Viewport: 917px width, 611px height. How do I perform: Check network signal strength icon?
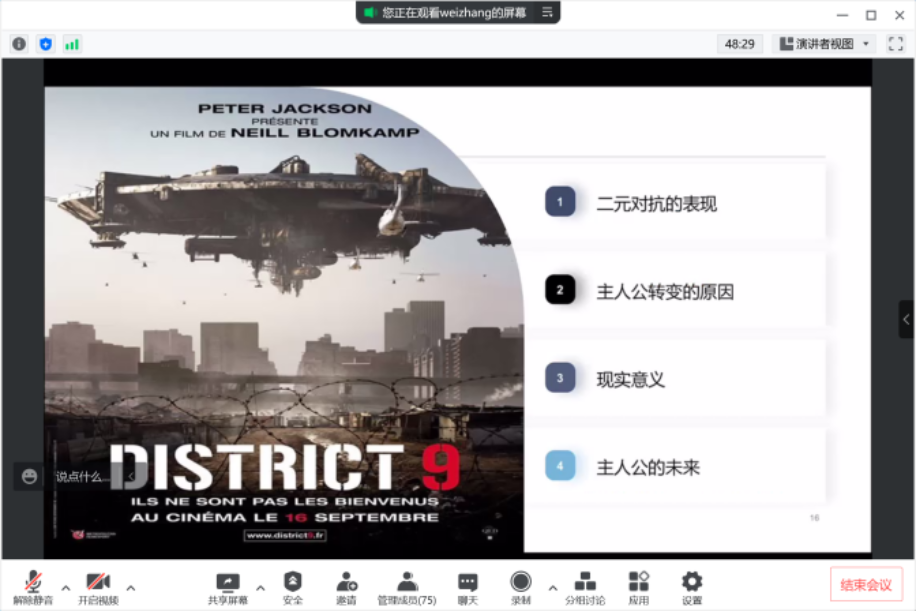click(x=72, y=44)
